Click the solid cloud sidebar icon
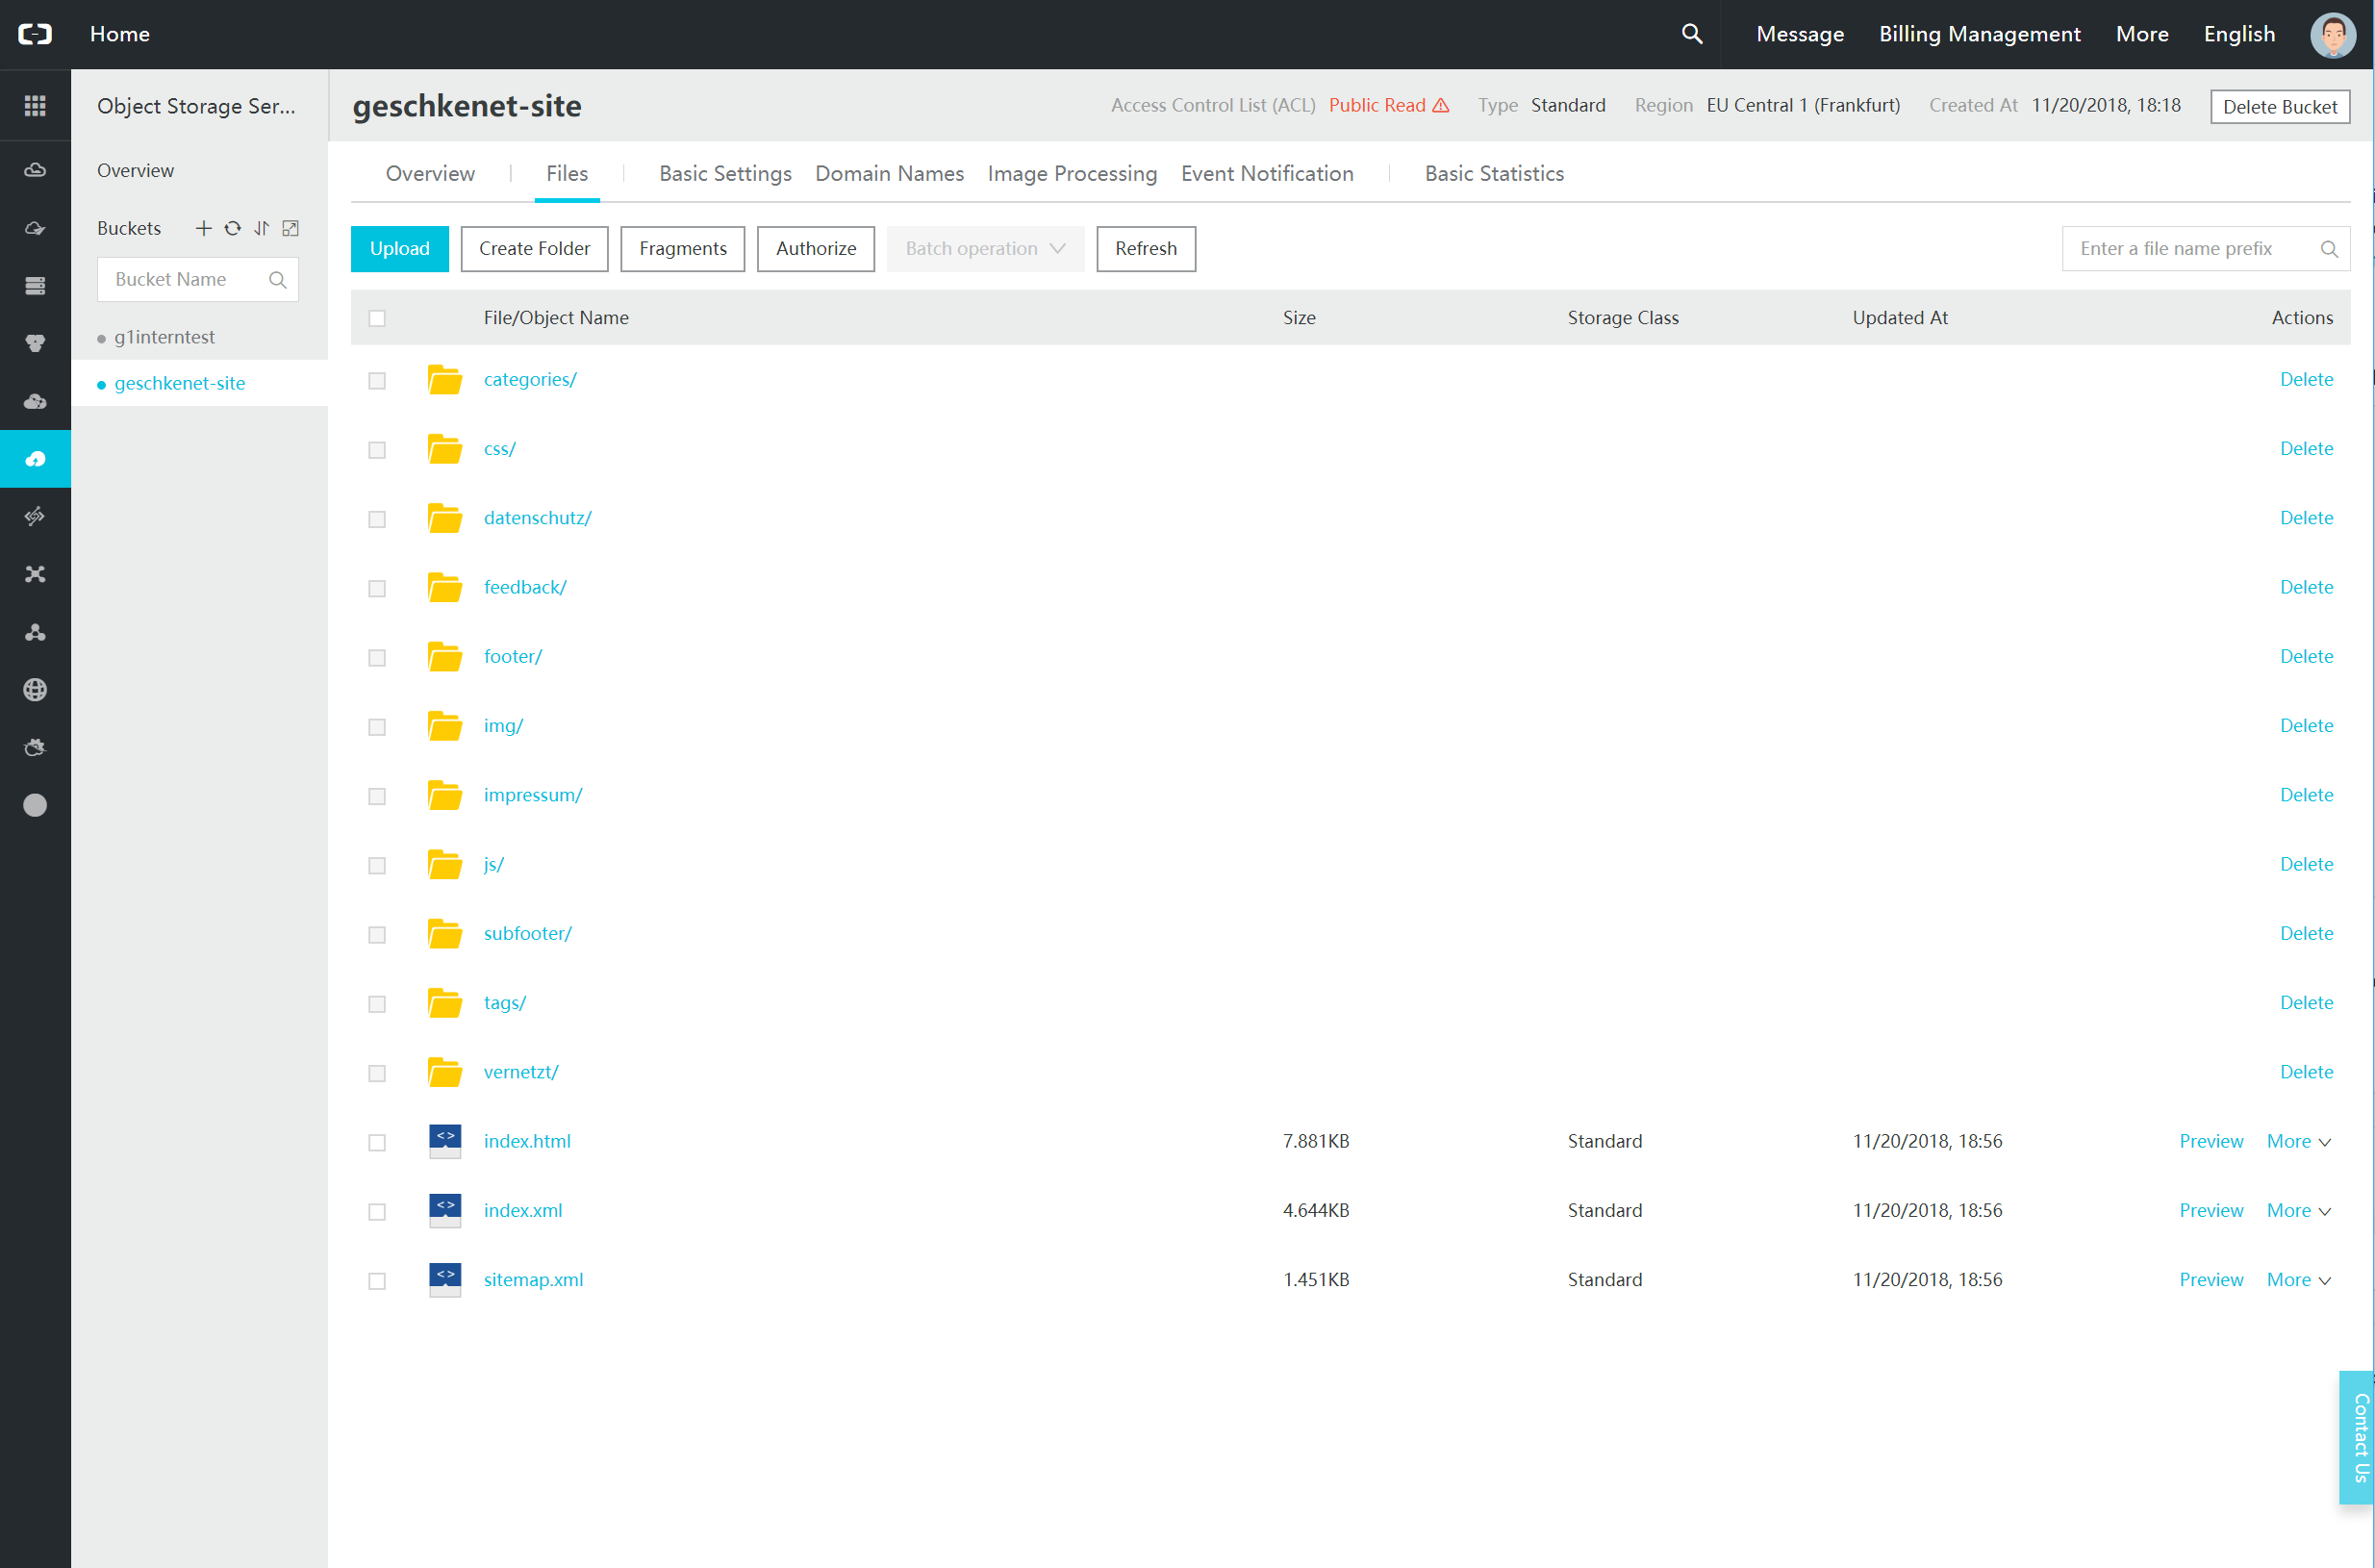2375x1568 pixels. (35, 401)
